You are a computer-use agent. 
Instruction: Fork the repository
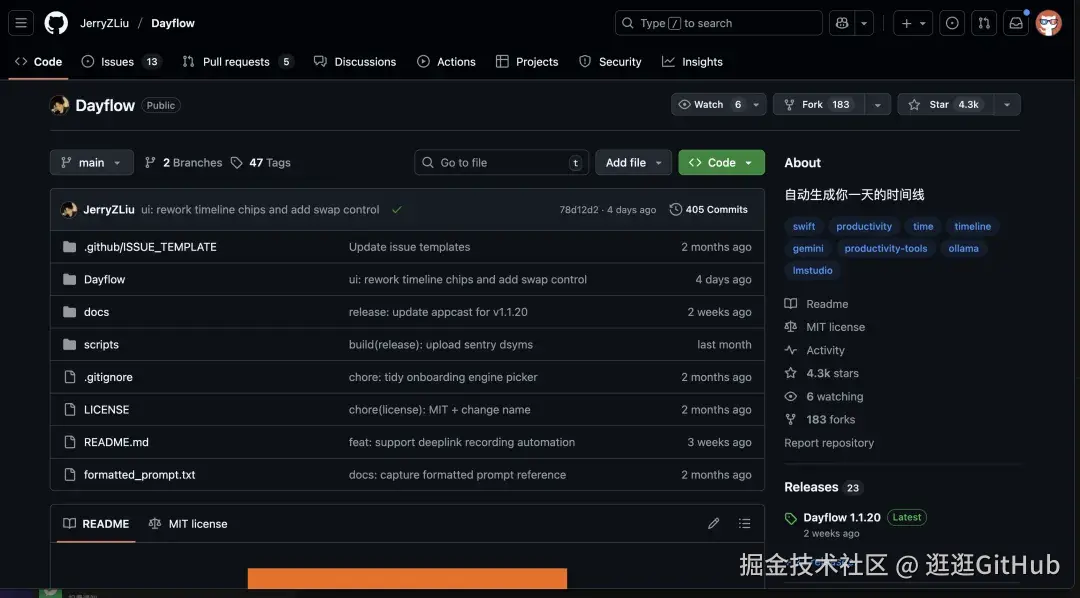pyautogui.click(x=818, y=105)
